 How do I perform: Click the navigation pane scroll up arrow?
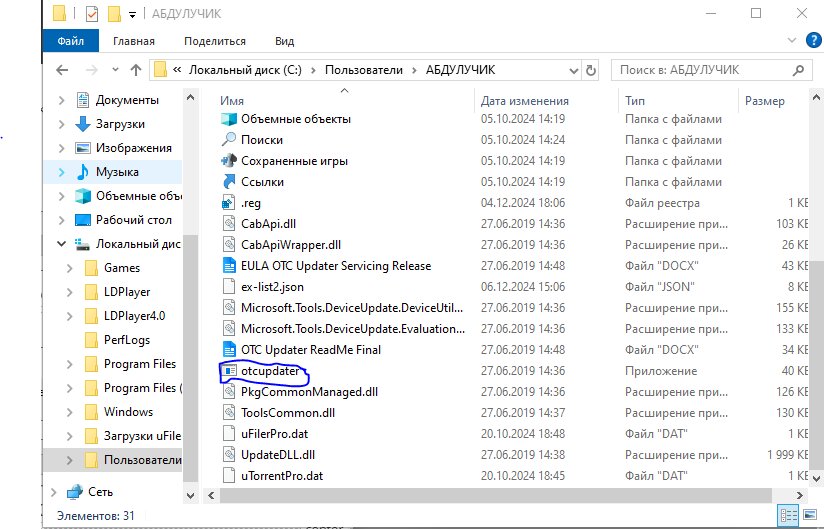click(x=191, y=98)
